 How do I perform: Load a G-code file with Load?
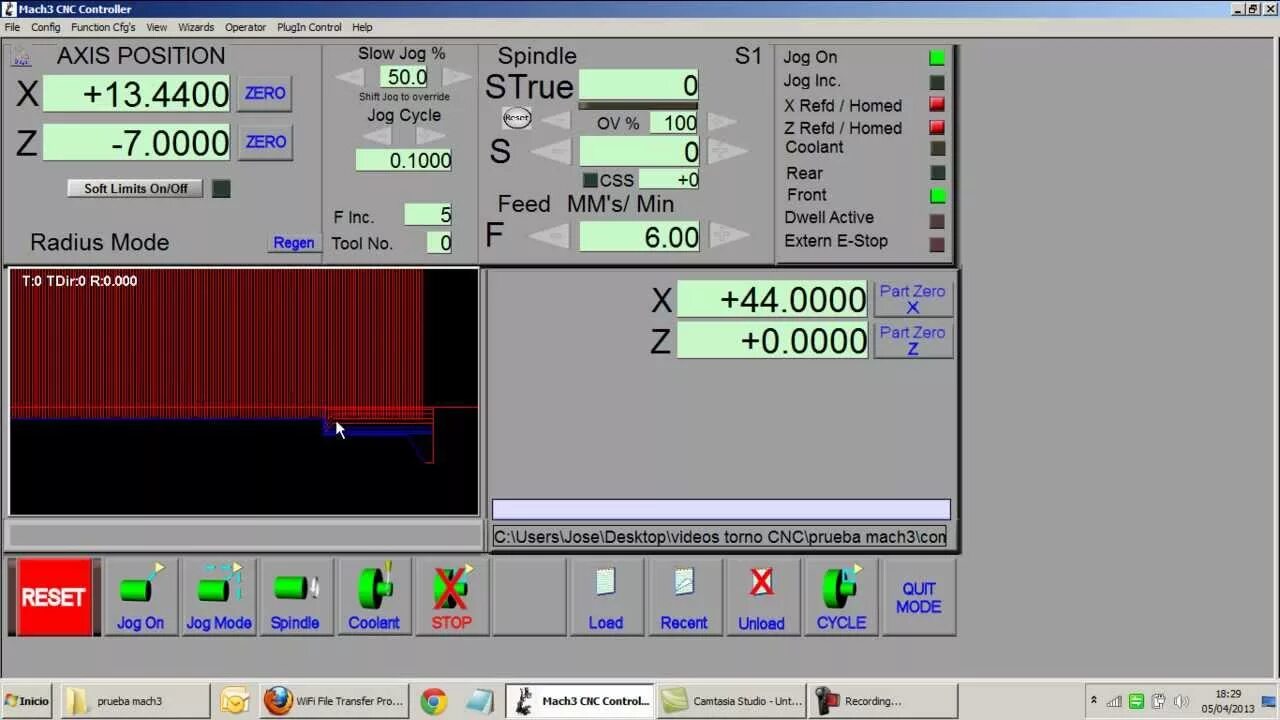coord(606,597)
